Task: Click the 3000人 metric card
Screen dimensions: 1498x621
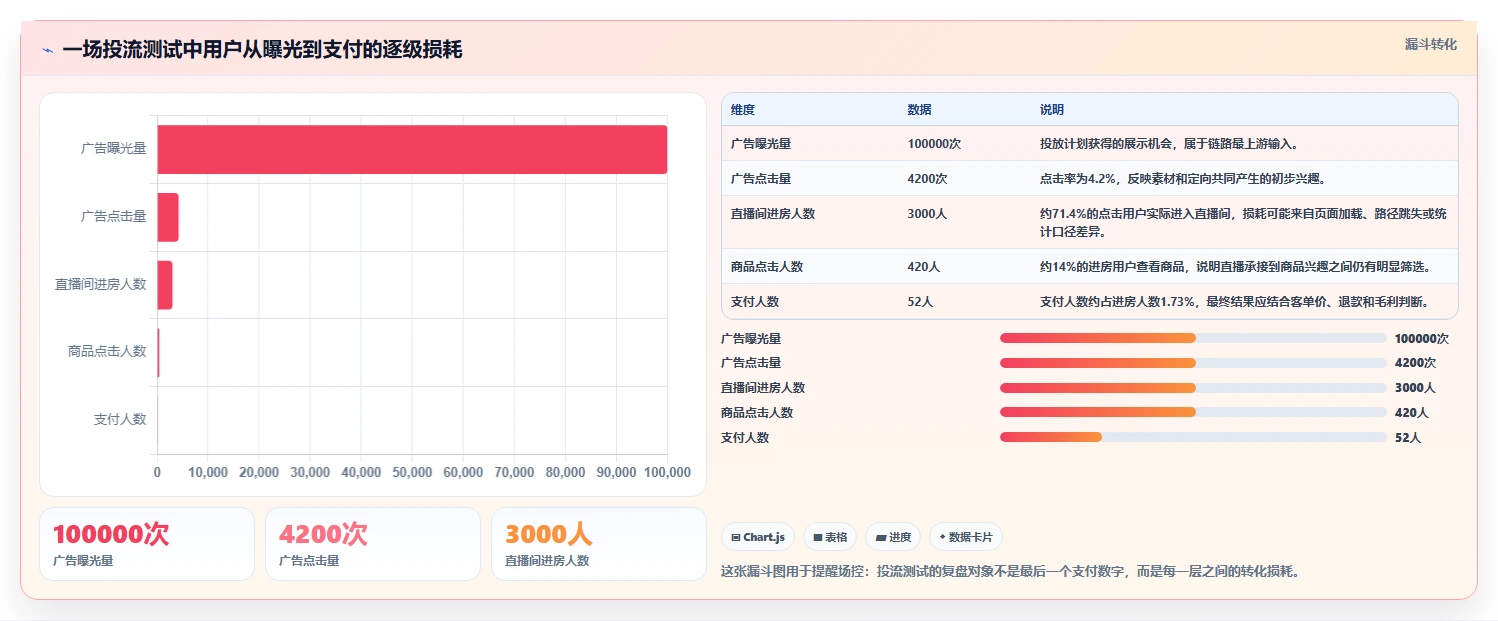Action: (599, 544)
